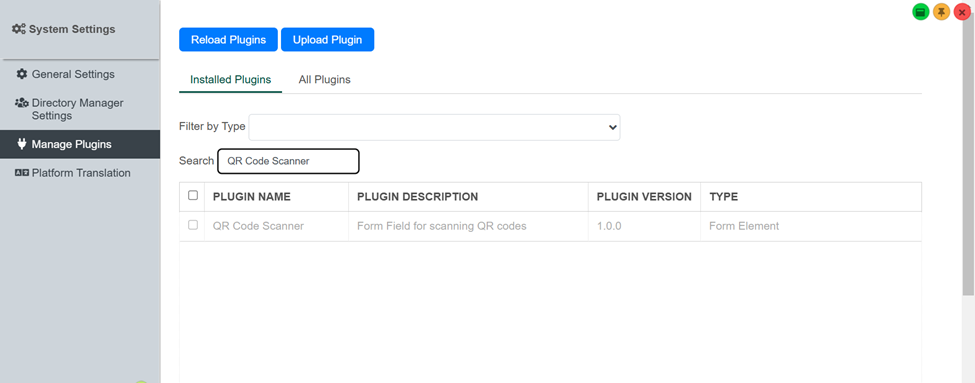Check the QR Code Scanner row checkbox
Viewport: 975px width, 383px height.
(x=193, y=224)
